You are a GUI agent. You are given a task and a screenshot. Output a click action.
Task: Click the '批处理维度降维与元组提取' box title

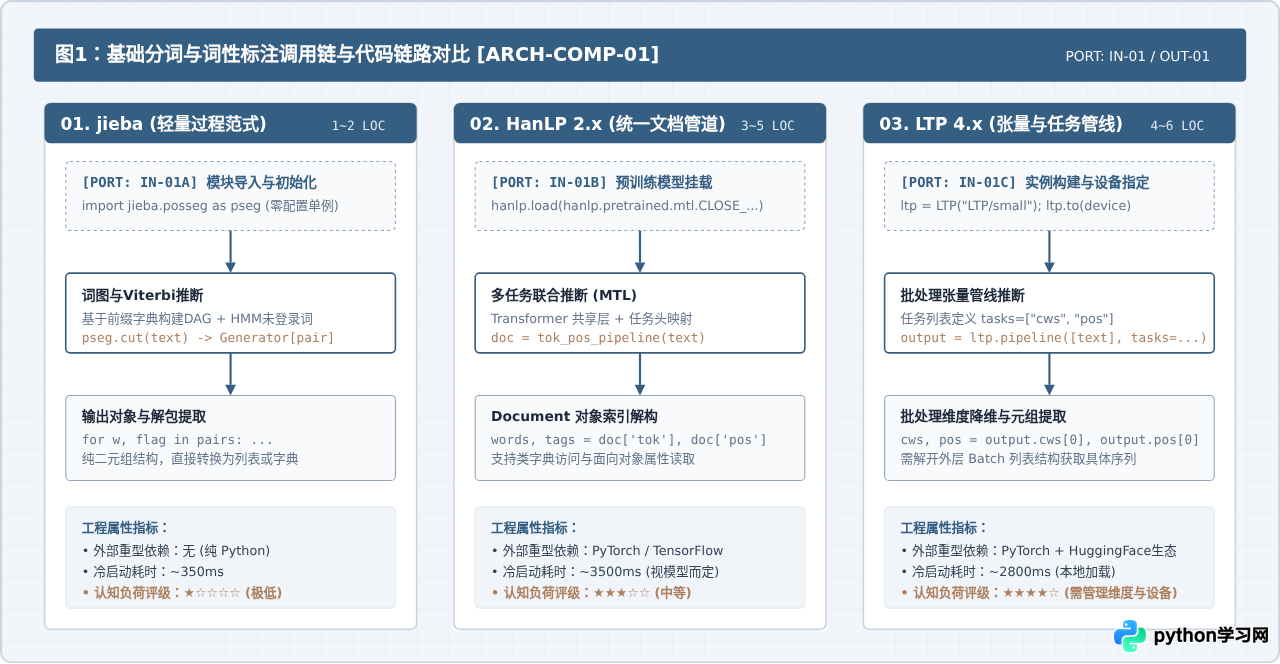[x=984, y=417]
